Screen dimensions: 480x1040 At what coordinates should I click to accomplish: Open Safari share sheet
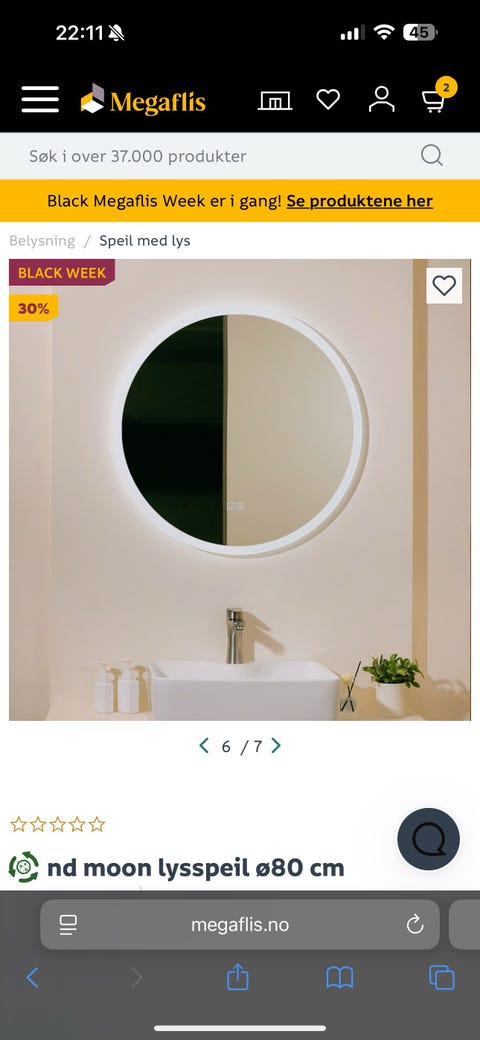coord(237,977)
